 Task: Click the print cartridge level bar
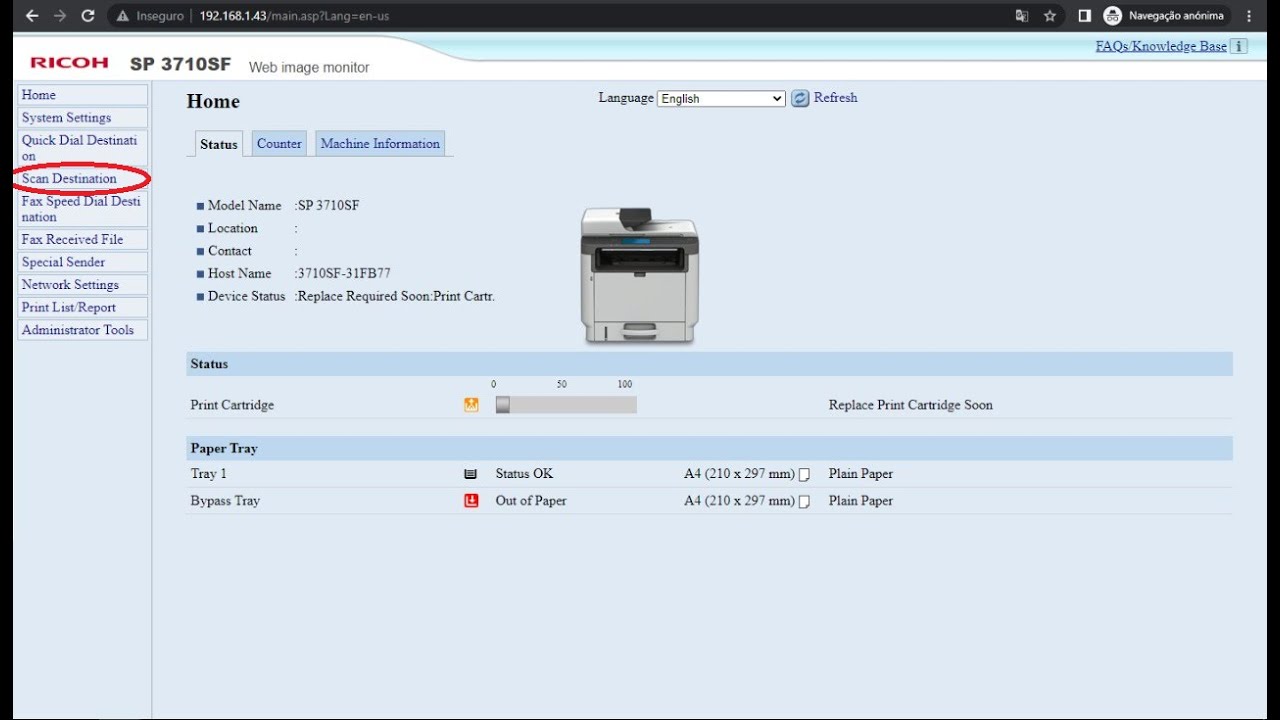566,405
